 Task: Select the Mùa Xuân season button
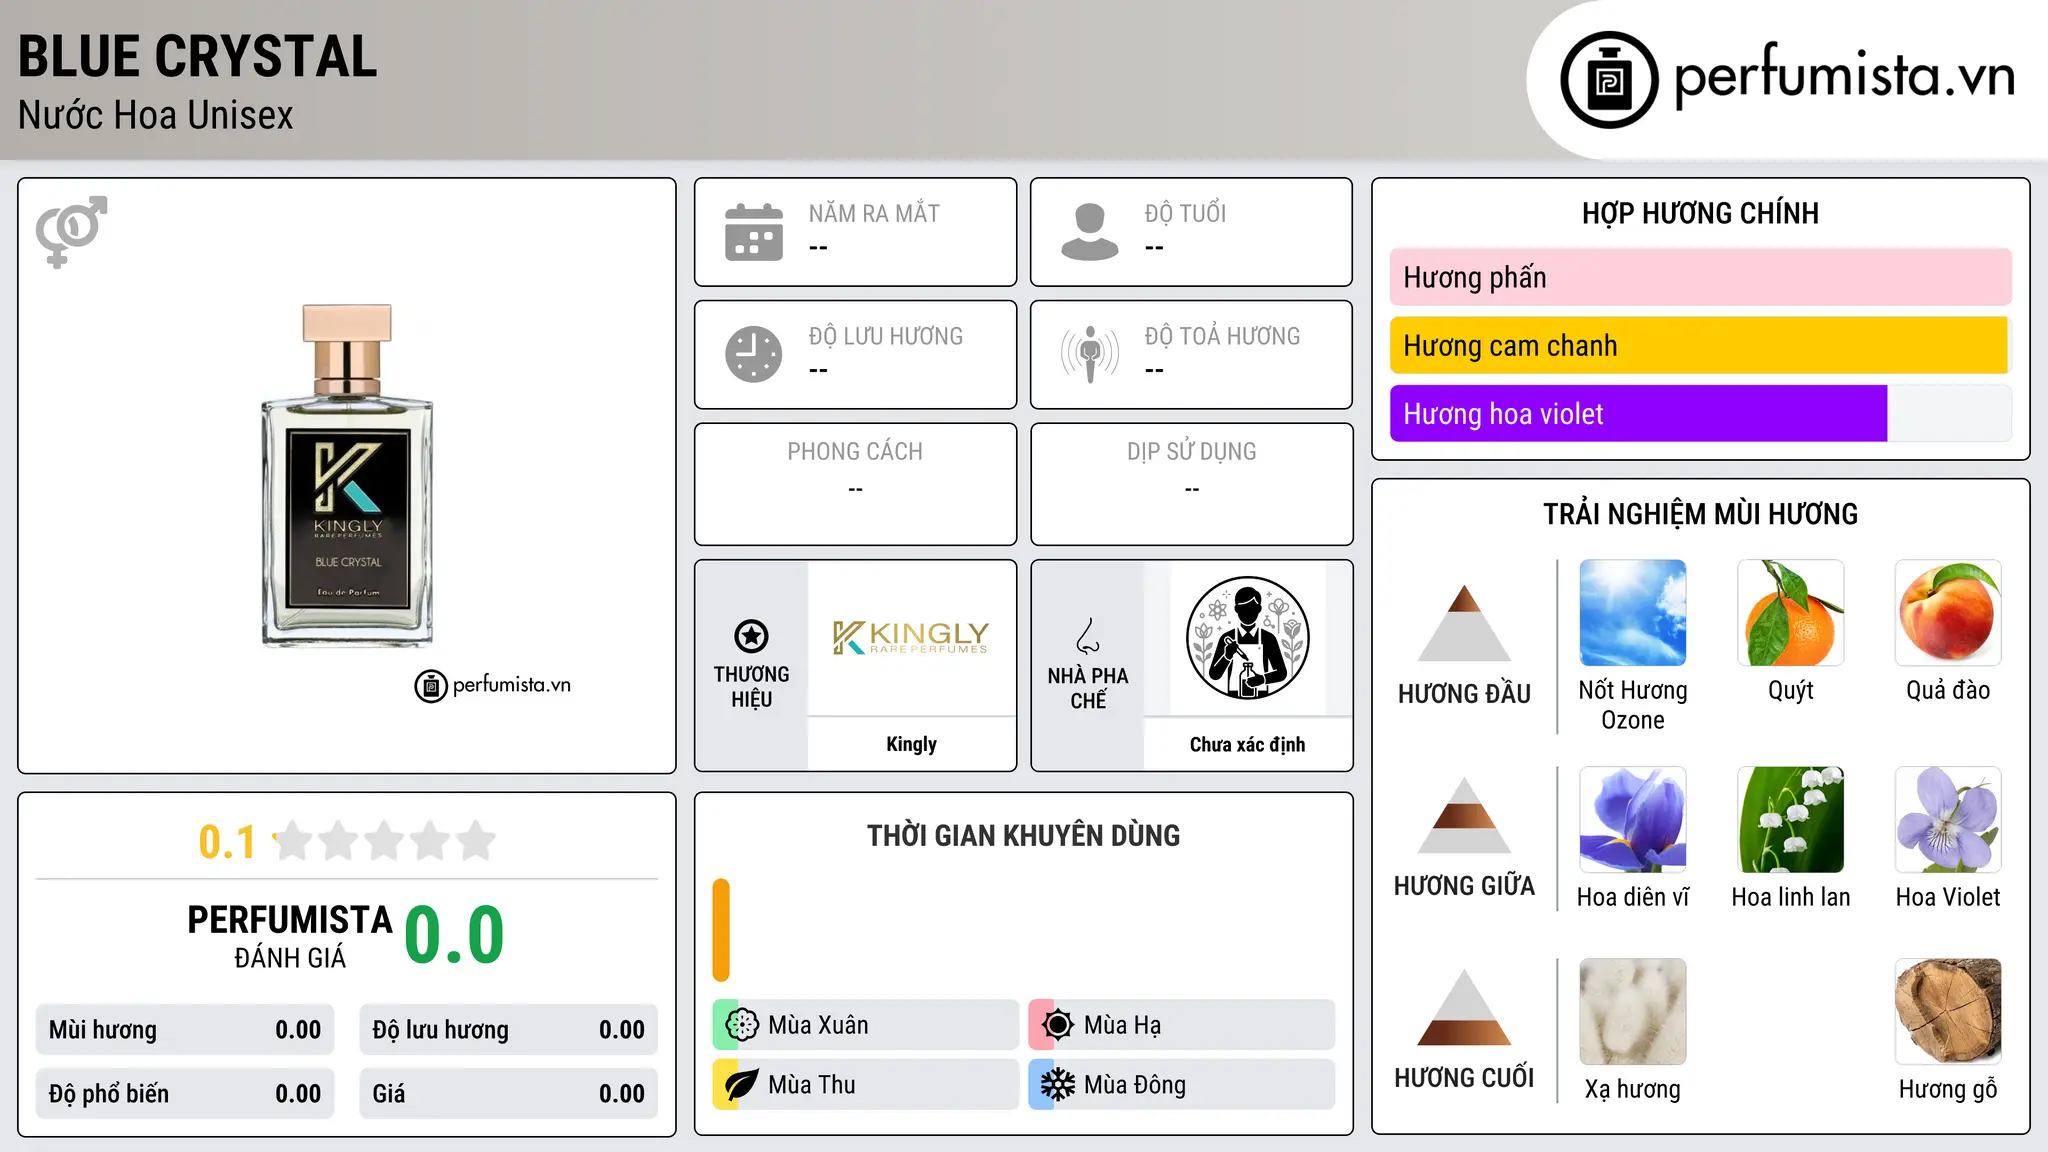click(x=865, y=1025)
